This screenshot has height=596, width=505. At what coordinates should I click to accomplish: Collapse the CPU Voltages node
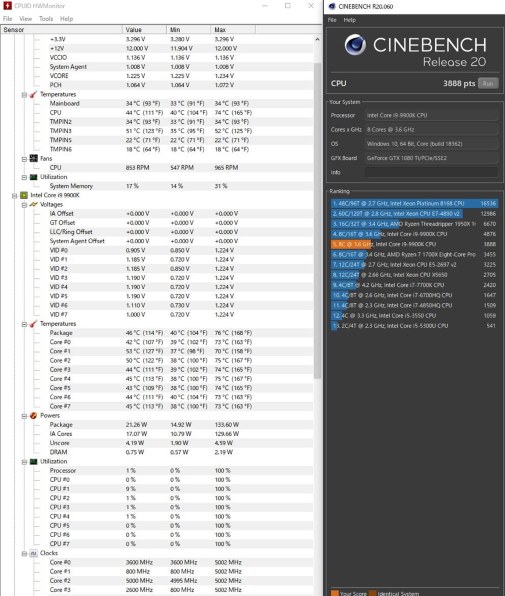pos(24,205)
